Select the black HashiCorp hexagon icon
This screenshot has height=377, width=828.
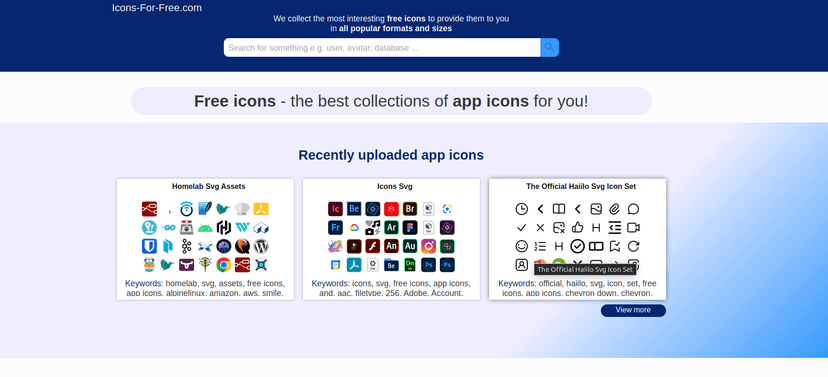224,228
